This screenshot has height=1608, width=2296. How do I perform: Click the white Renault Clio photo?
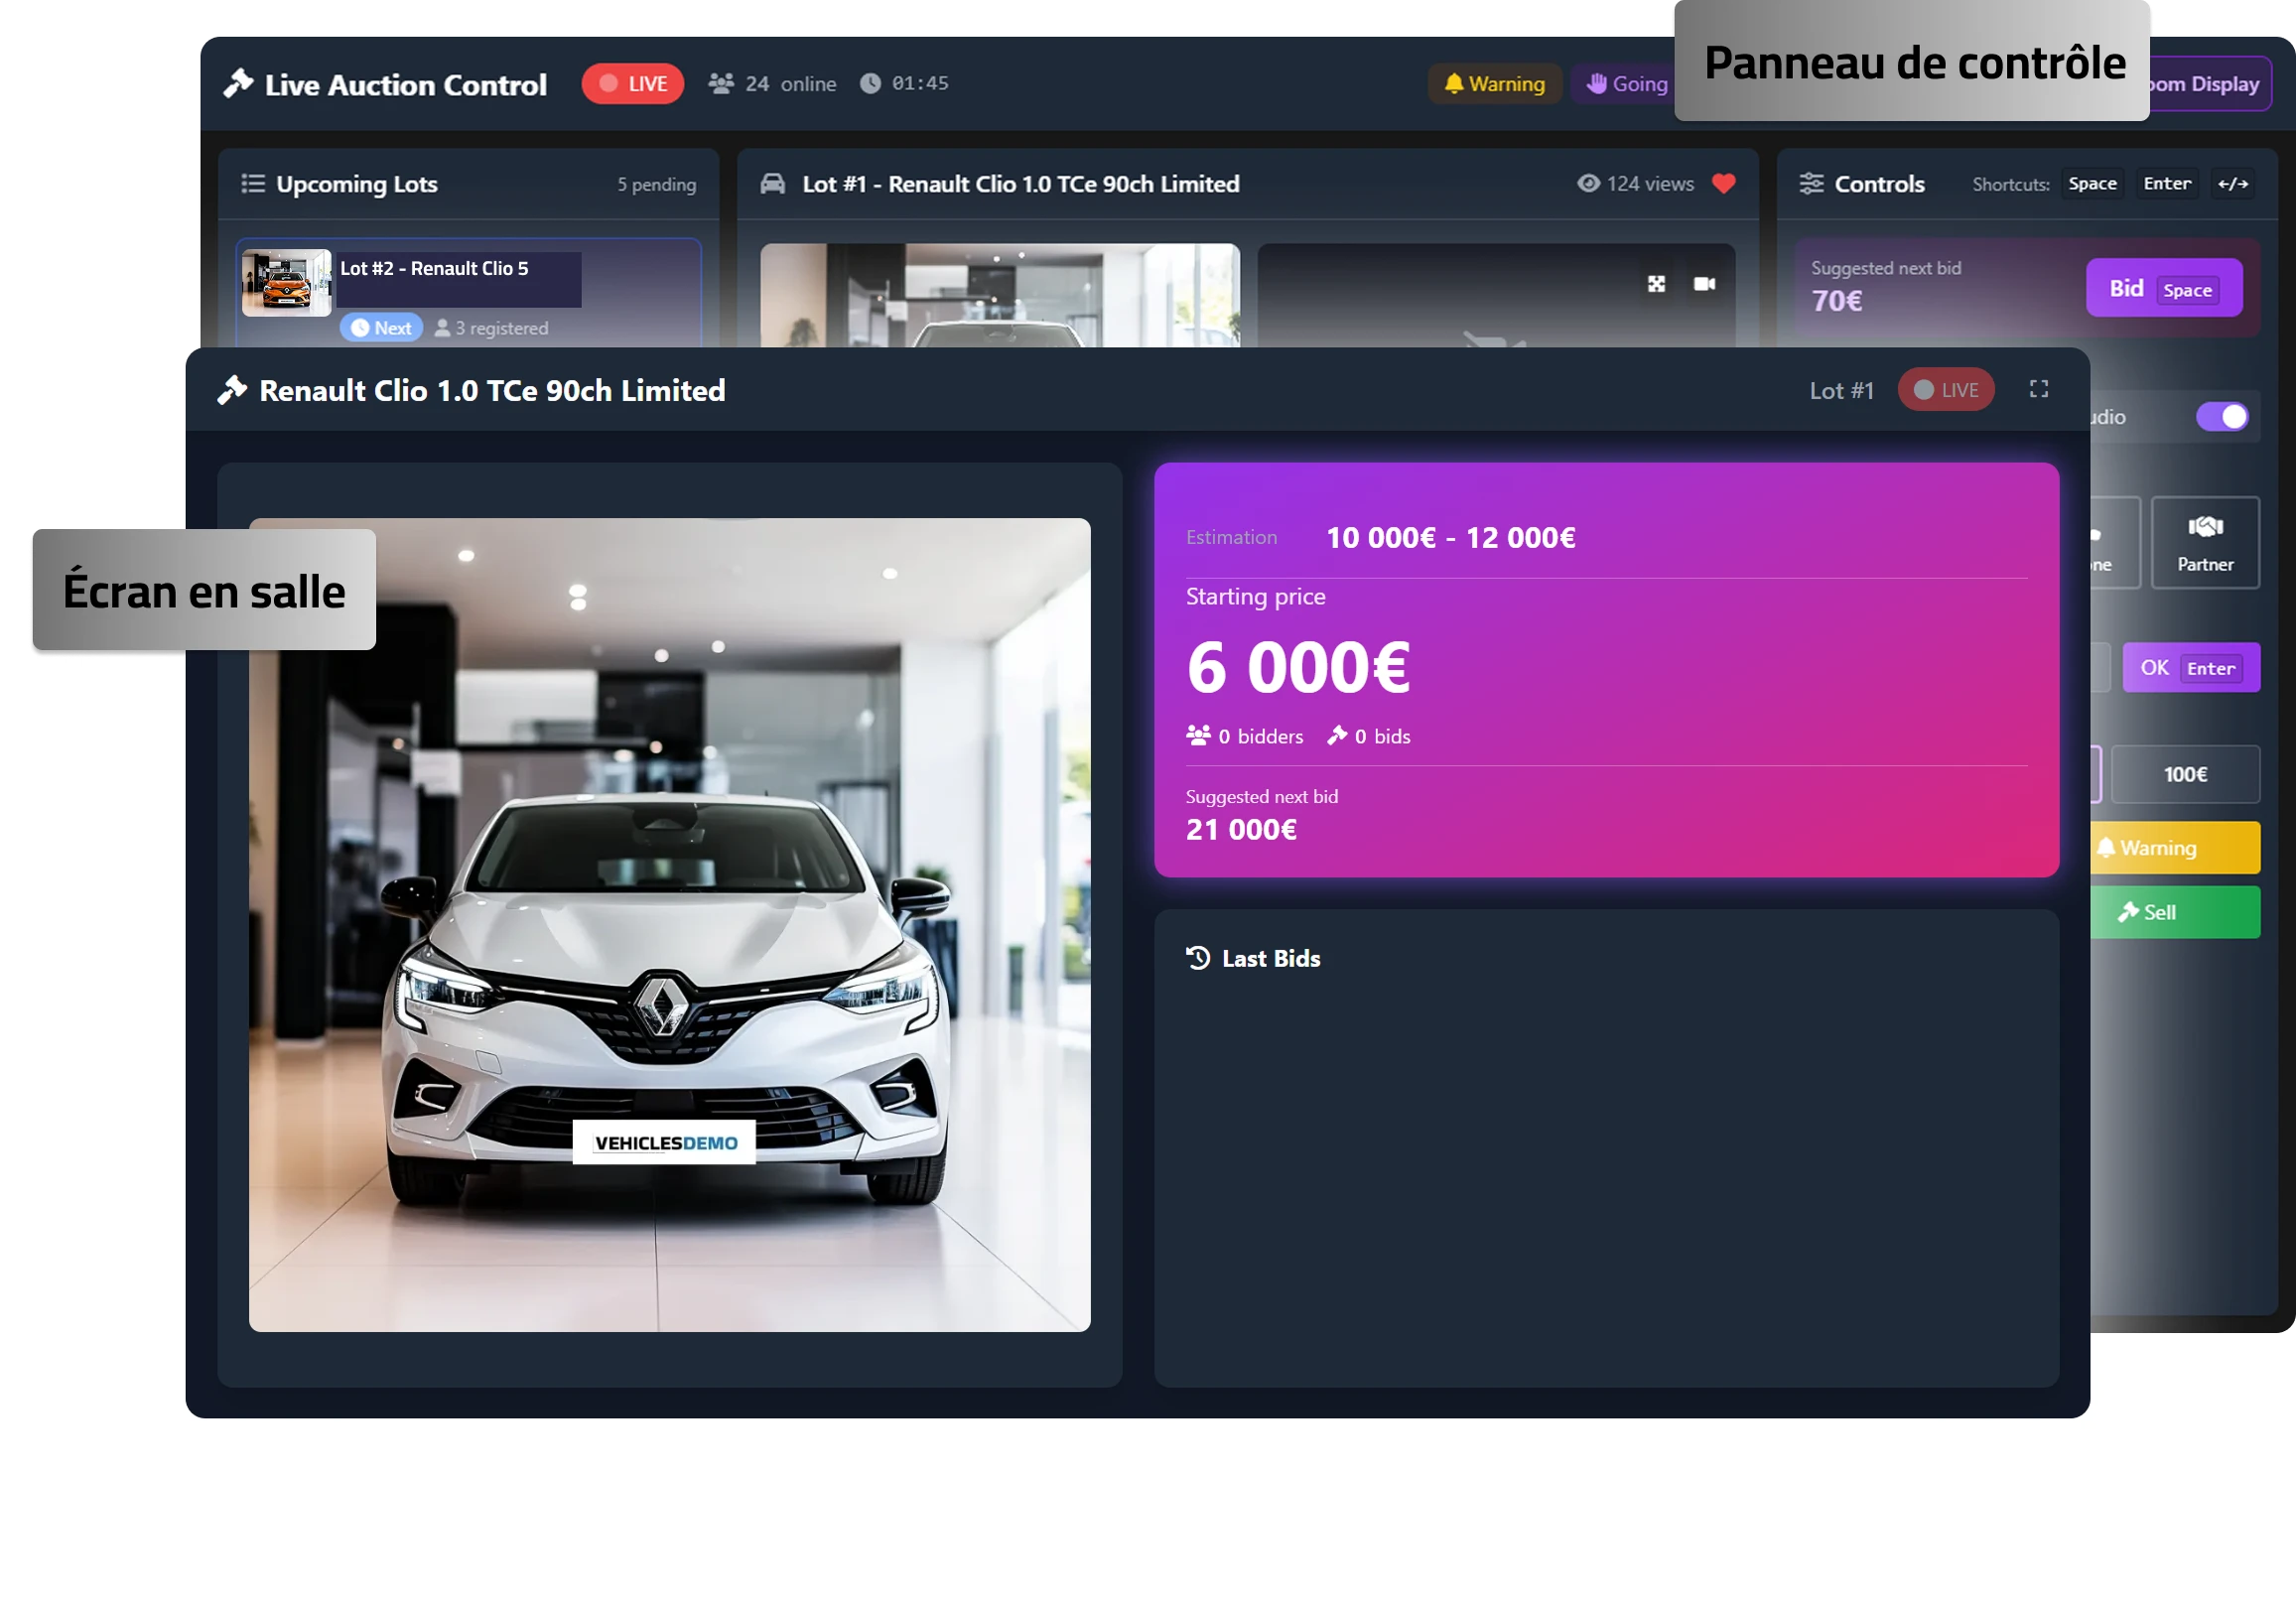[669, 924]
